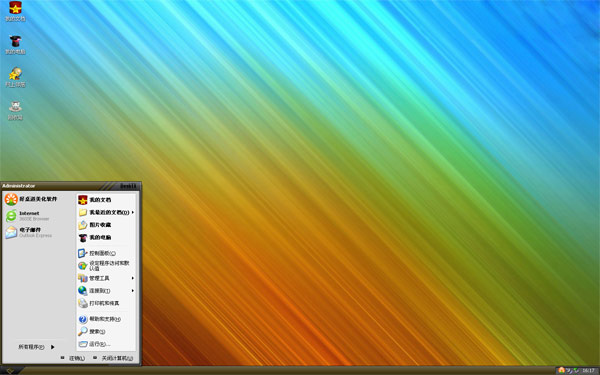This screenshot has width=600, height=375.
Task: Expand recent documents submenu arrow
Action: click(x=133, y=212)
